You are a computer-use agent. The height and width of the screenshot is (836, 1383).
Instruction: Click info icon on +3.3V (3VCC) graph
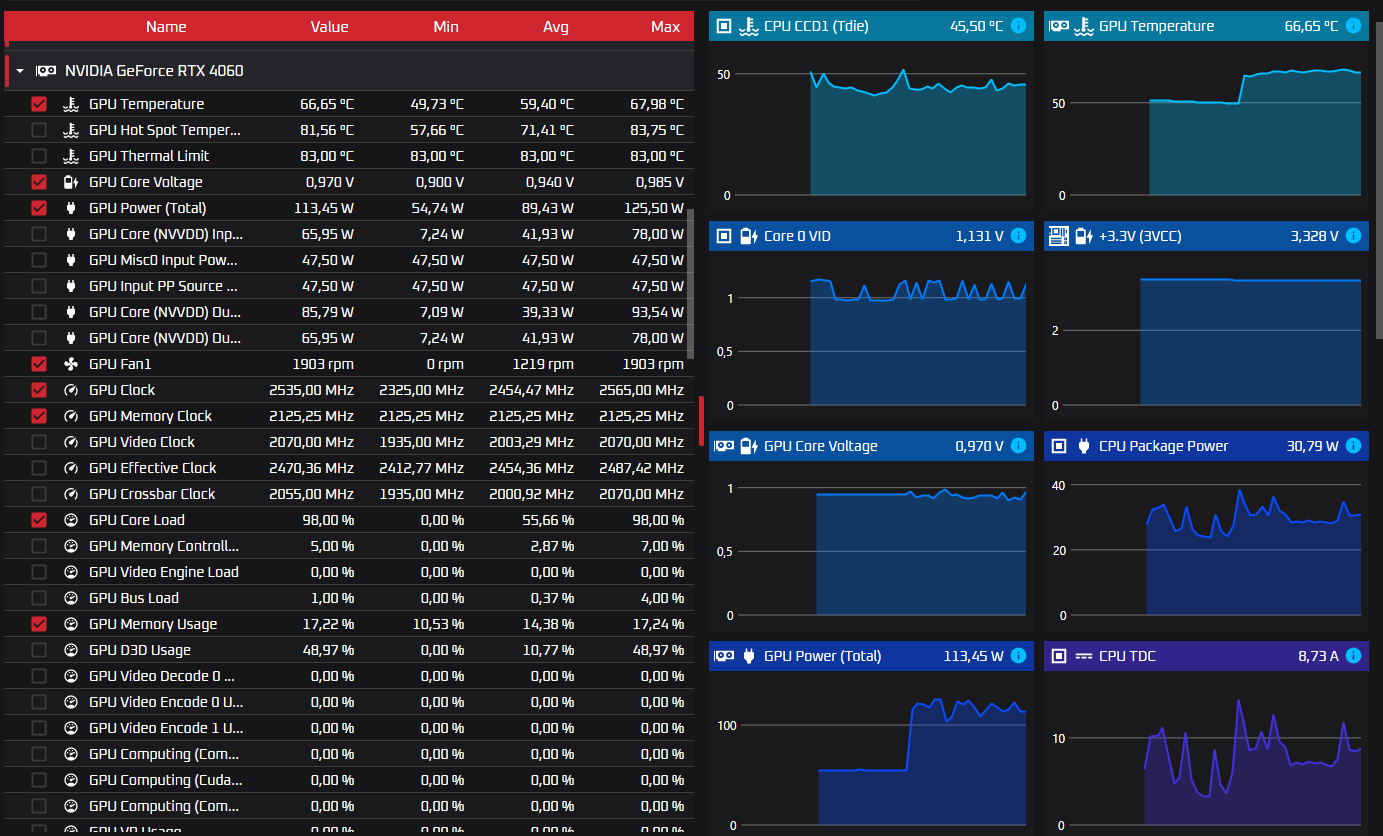[x=1353, y=236]
